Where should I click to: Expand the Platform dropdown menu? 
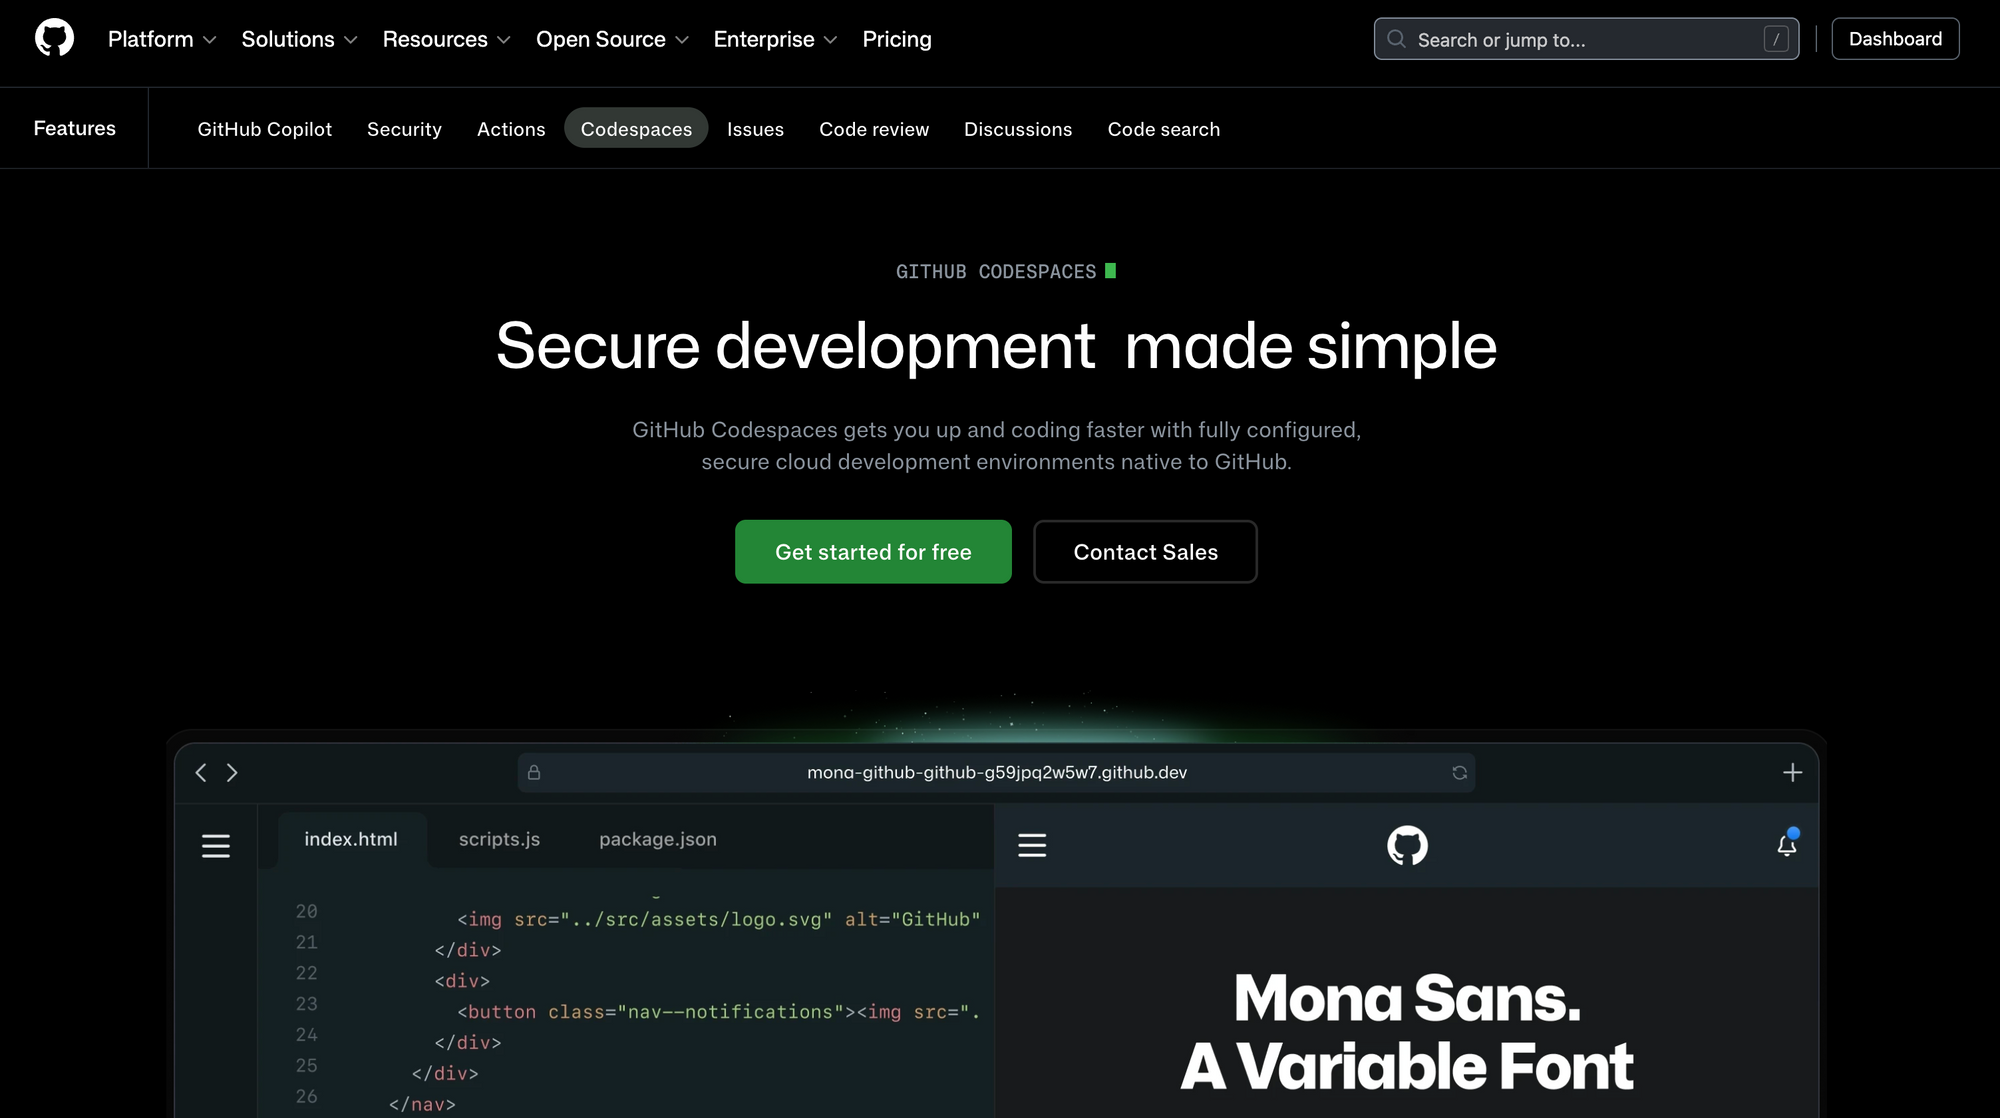[x=162, y=39]
